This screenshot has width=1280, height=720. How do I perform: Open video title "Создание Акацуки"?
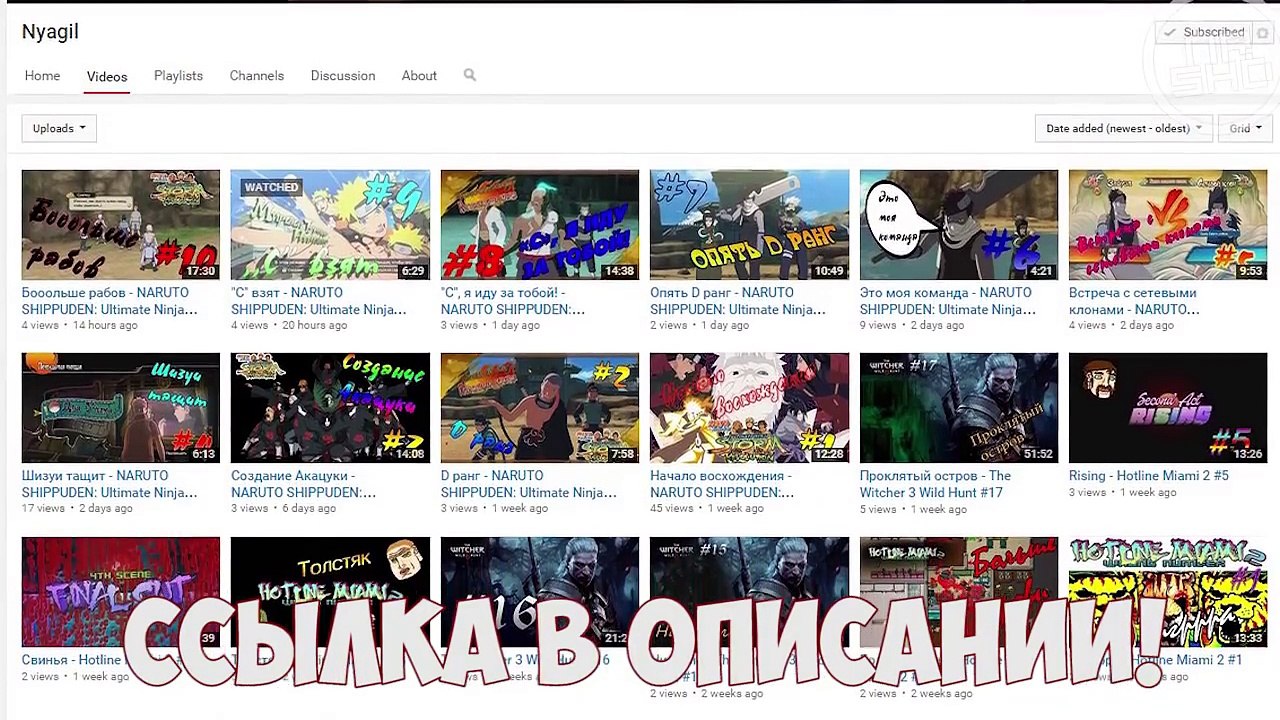[304, 484]
